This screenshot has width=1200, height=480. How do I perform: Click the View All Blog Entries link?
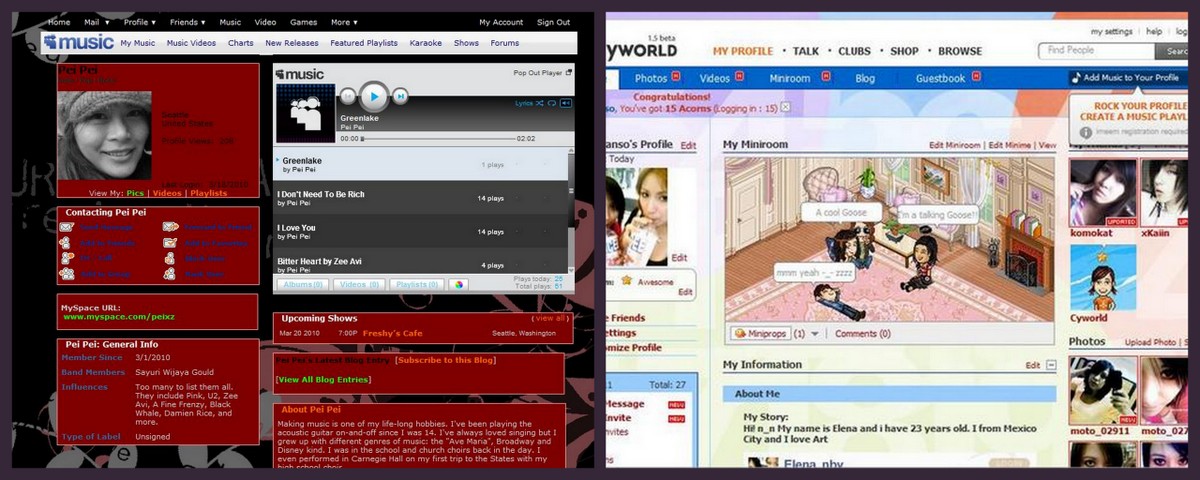323,380
